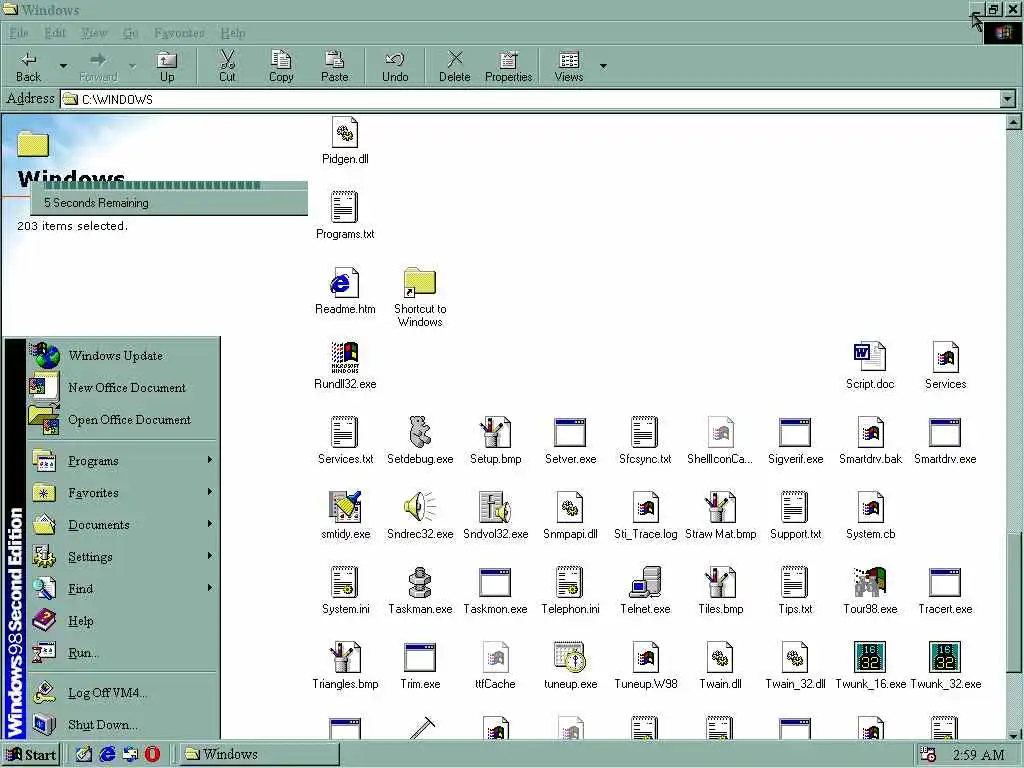
Task: Select the Sndvol32.exe volume icon
Action: click(x=495, y=507)
